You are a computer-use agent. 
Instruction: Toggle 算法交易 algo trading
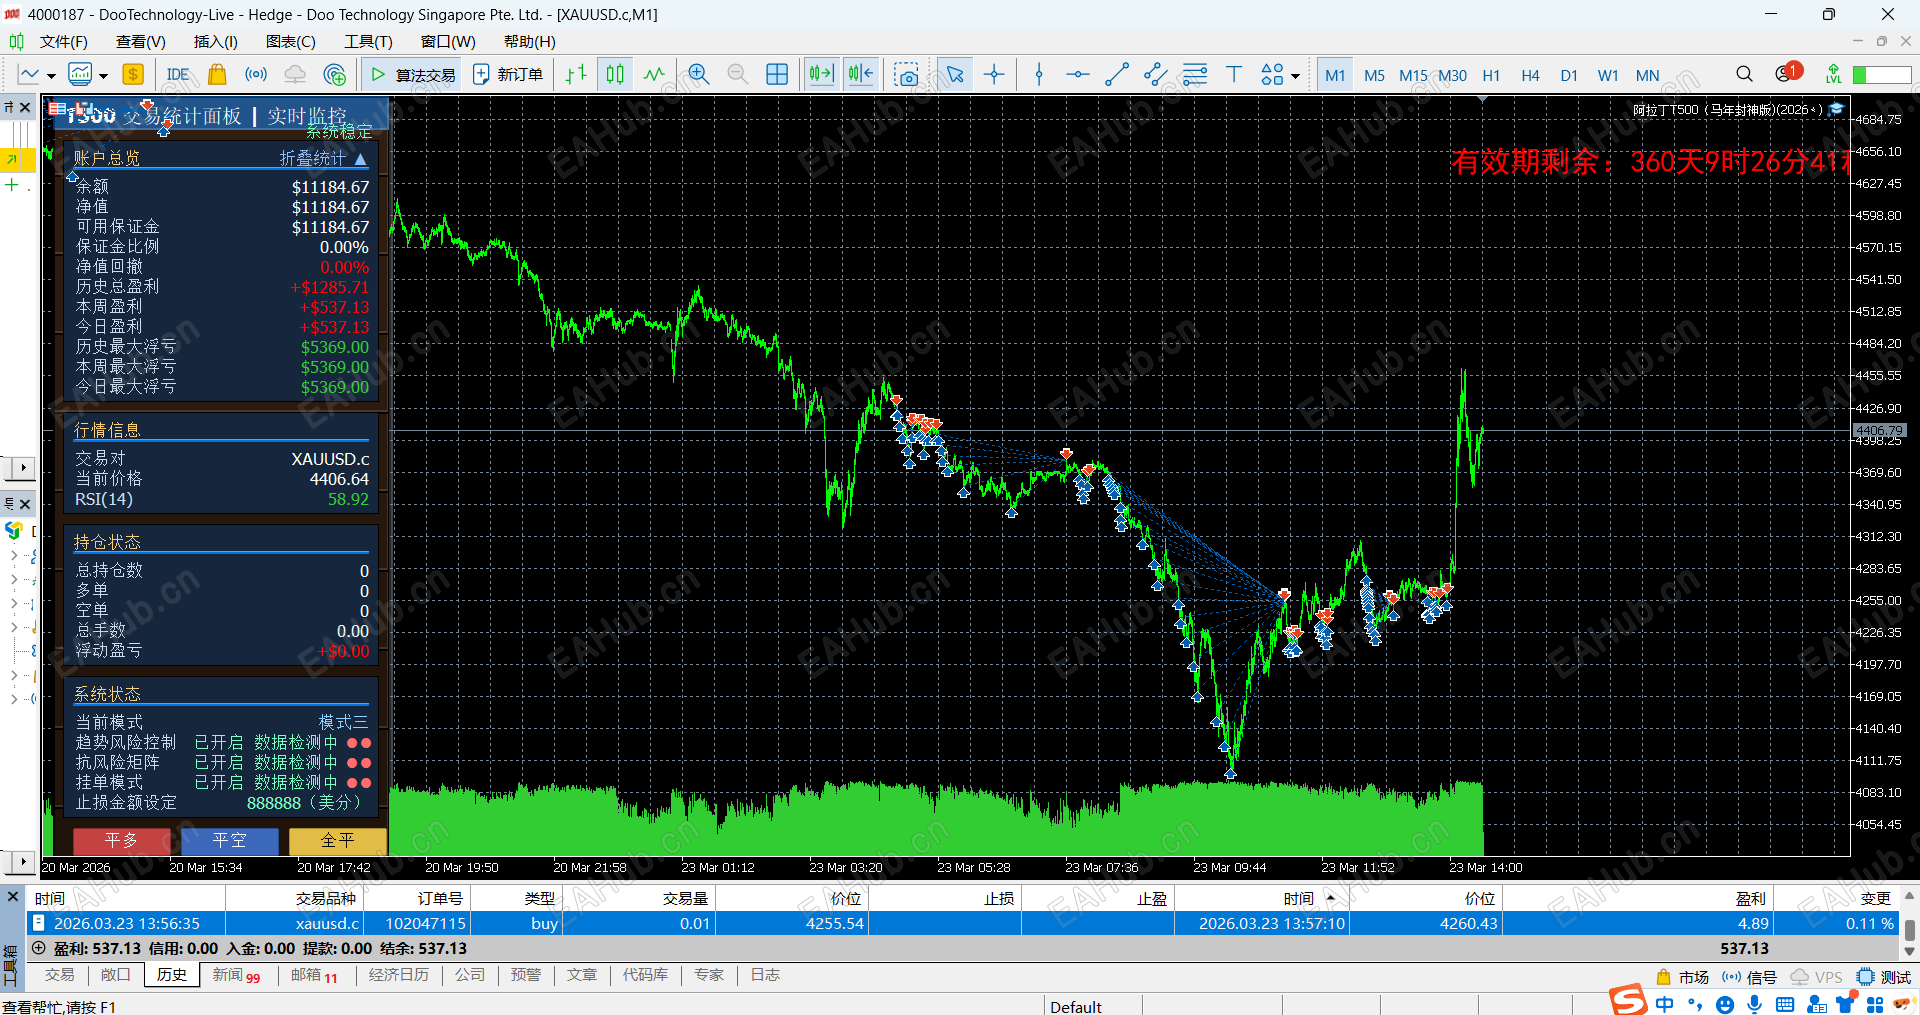pyautogui.click(x=412, y=74)
